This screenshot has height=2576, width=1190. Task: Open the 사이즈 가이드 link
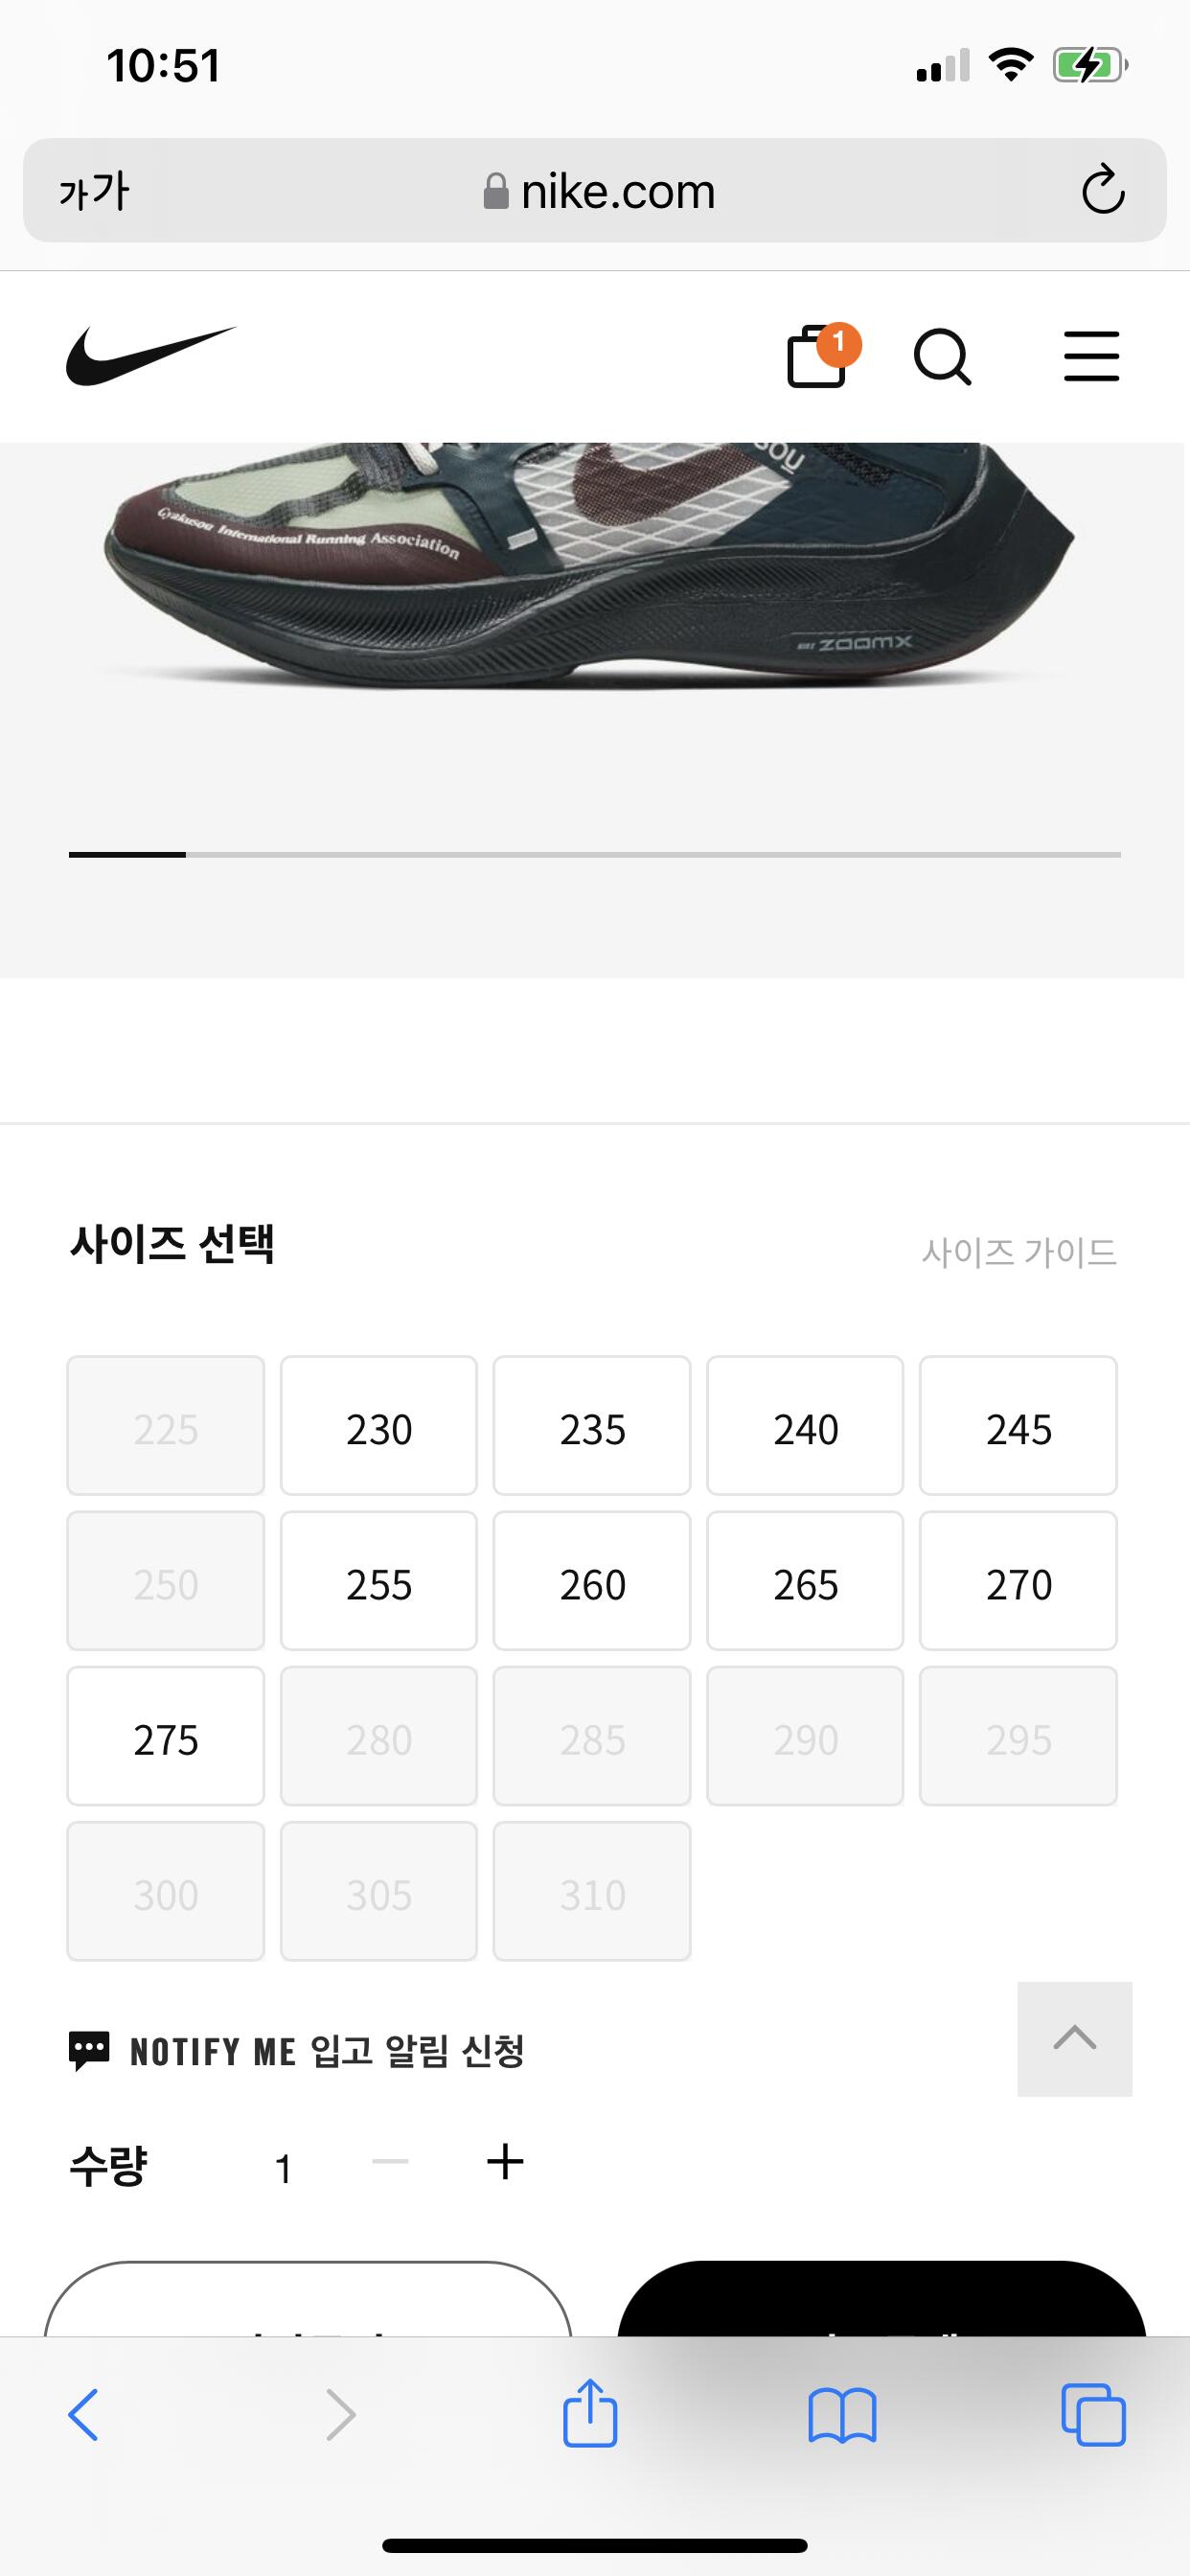pos(1018,1252)
